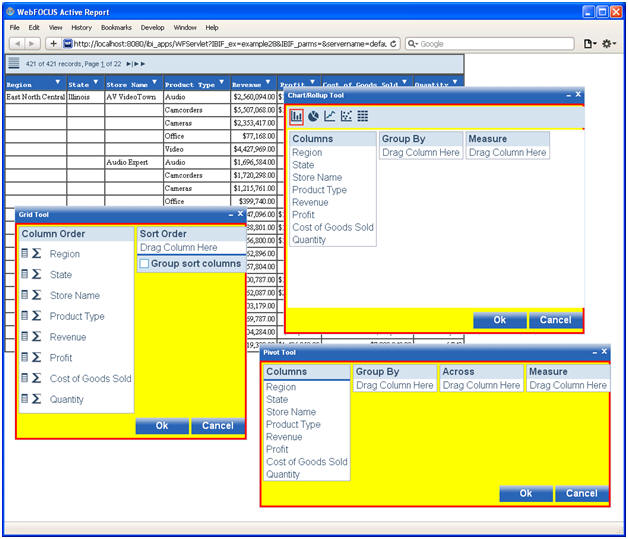Open the History menu

[x=82, y=28]
